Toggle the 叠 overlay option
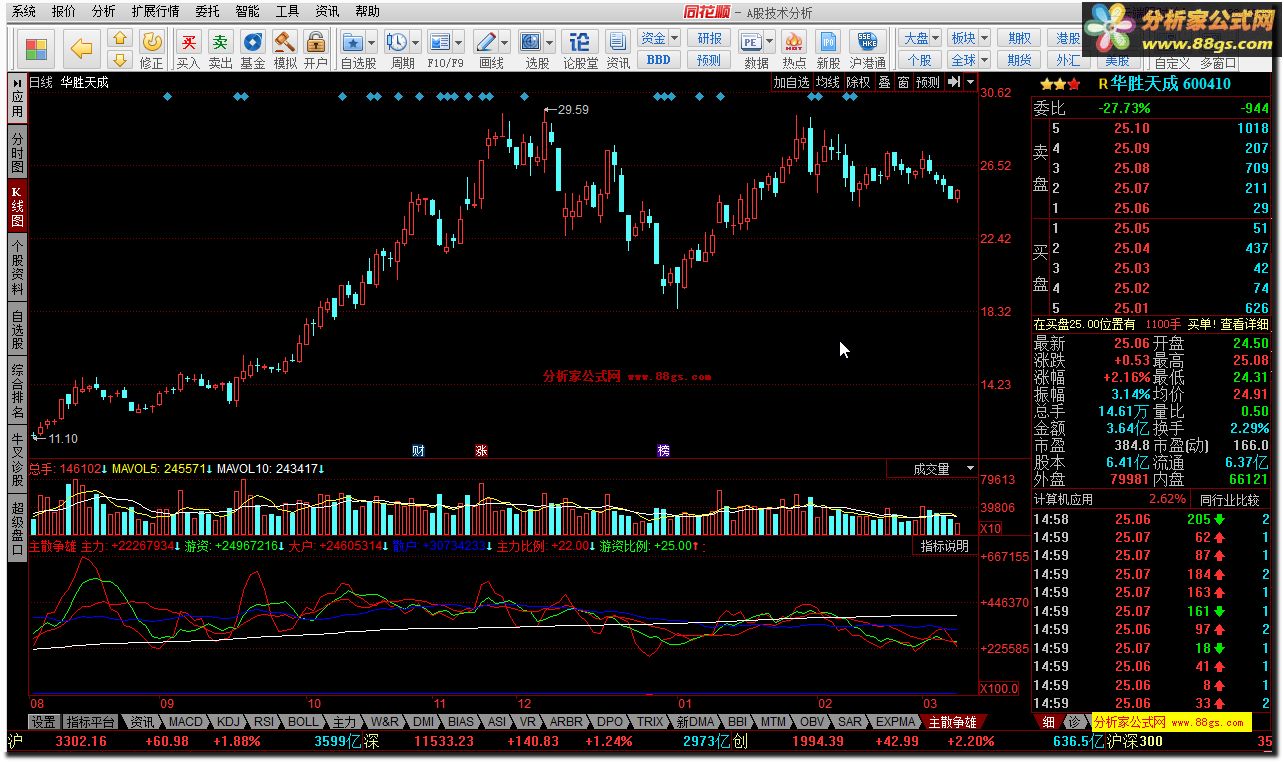The height and width of the screenshot is (762, 1284). (x=884, y=83)
